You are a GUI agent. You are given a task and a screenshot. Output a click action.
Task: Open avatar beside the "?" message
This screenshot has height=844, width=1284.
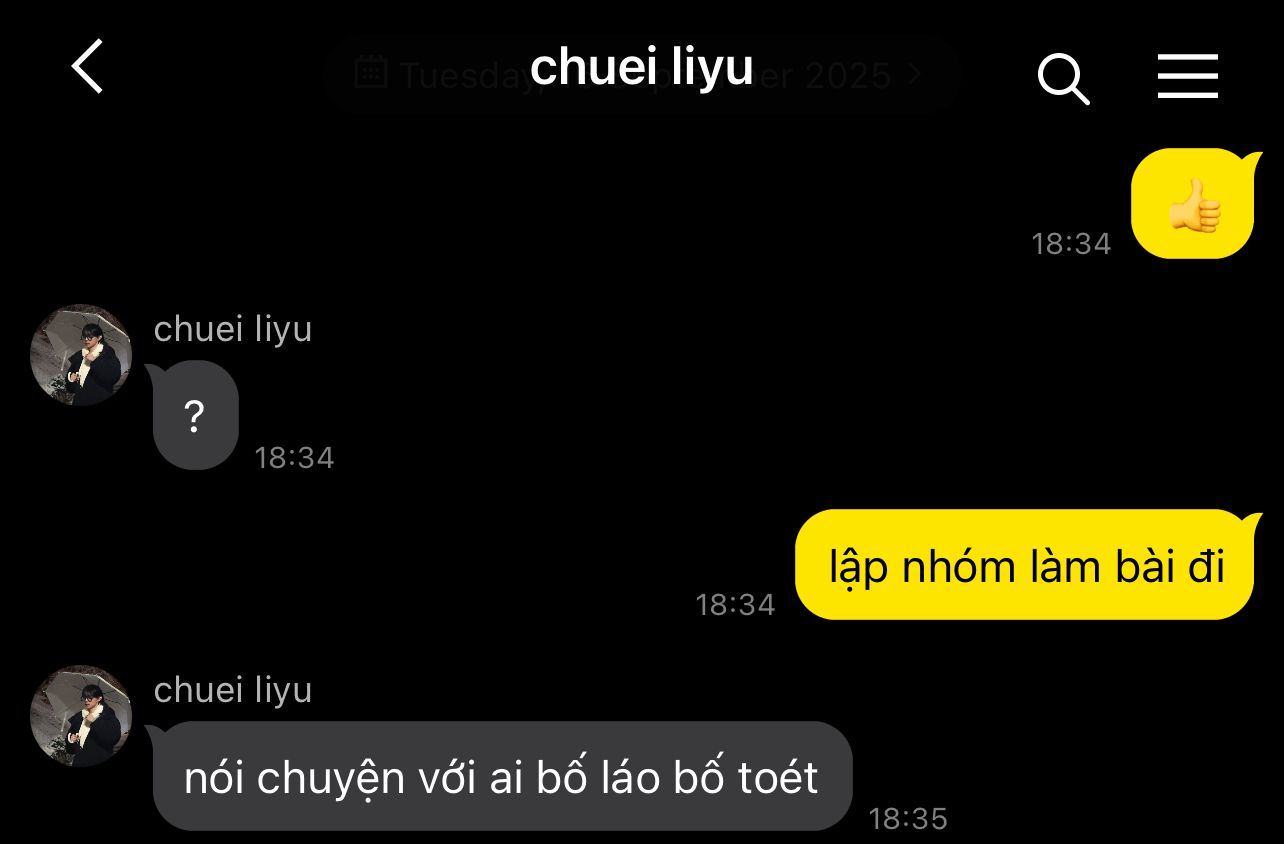tap(81, 355)
